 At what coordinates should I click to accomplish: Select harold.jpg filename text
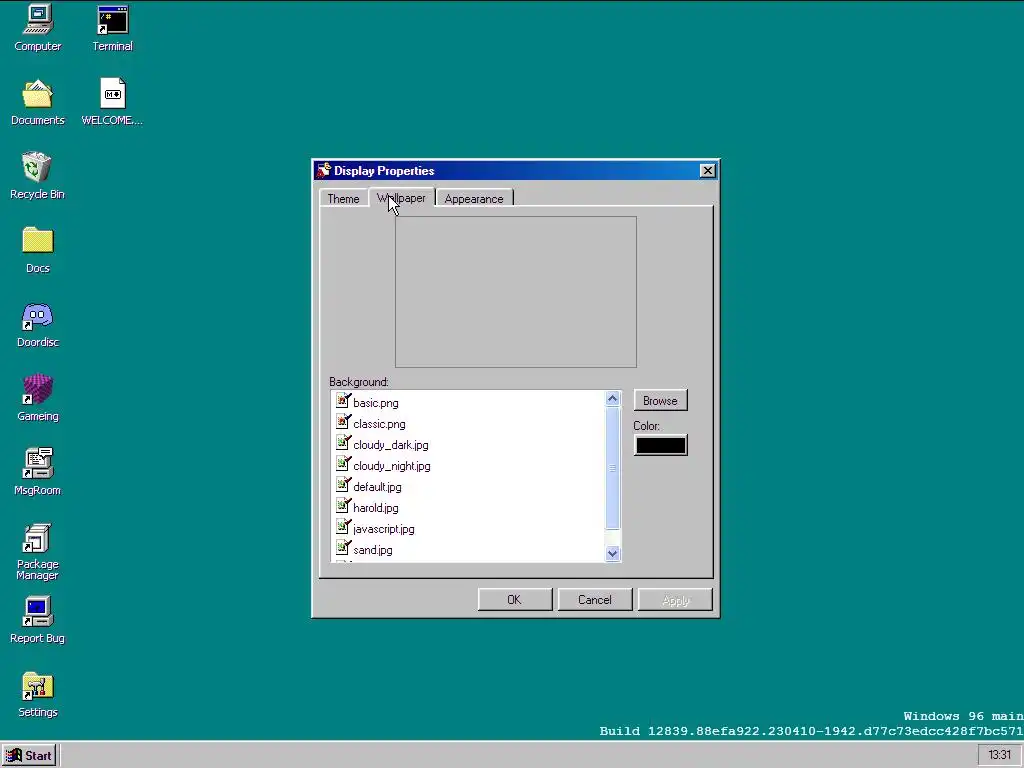(x=376, y=507)
